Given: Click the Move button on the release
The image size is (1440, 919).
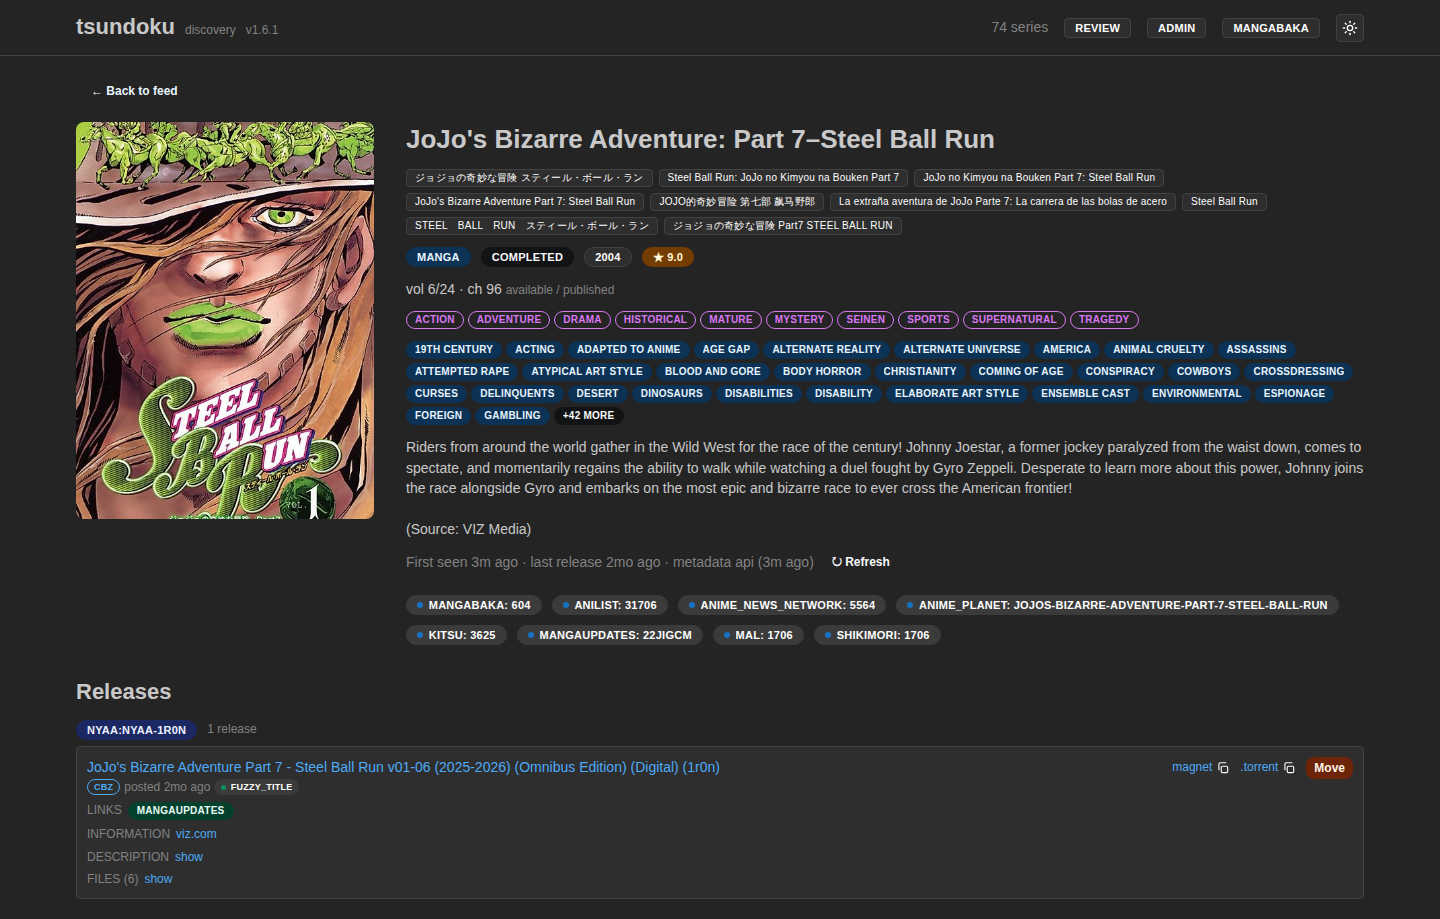Looking at the screenshot, I should pyautogui.click(x=1329, y=768).
